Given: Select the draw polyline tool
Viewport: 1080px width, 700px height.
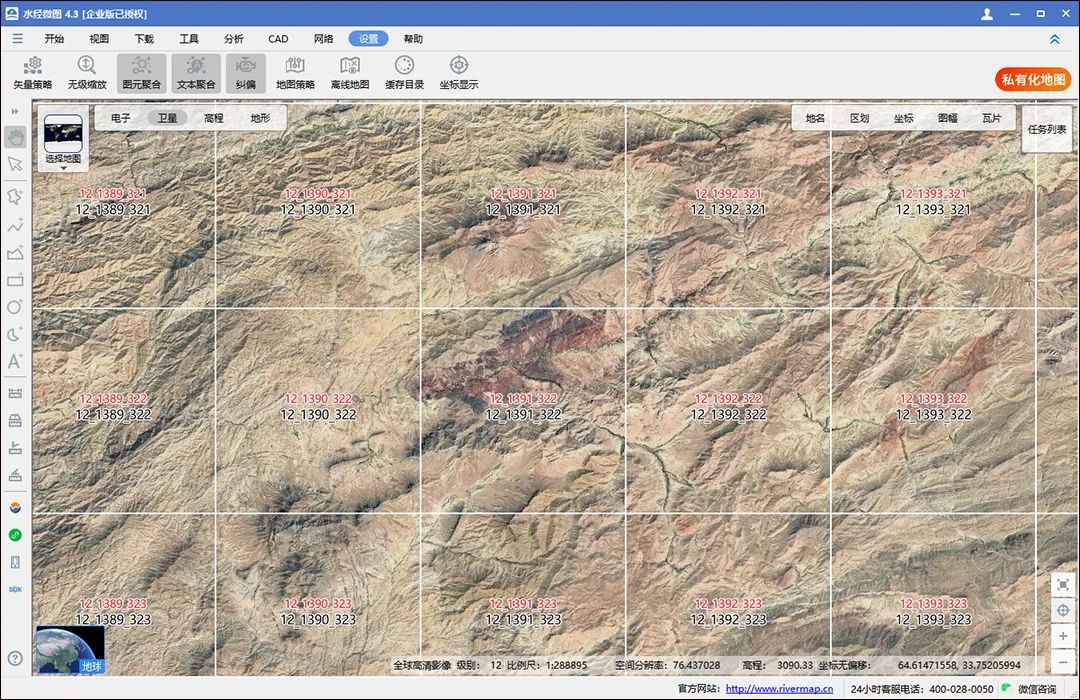Looking at the screenshot, I should coord(15,225).
